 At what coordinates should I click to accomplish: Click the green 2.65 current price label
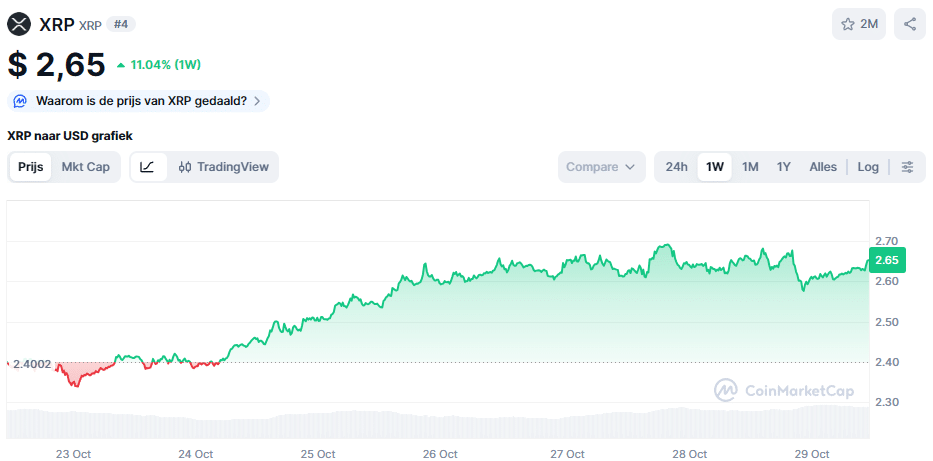pyautogui.click(x=887, y=260)
